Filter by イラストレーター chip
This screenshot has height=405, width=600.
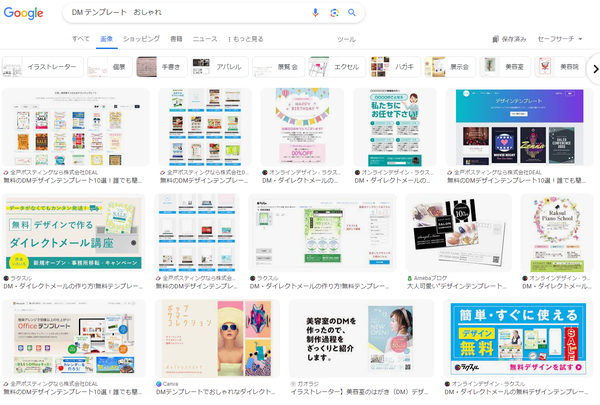click(x=43, y=67)
